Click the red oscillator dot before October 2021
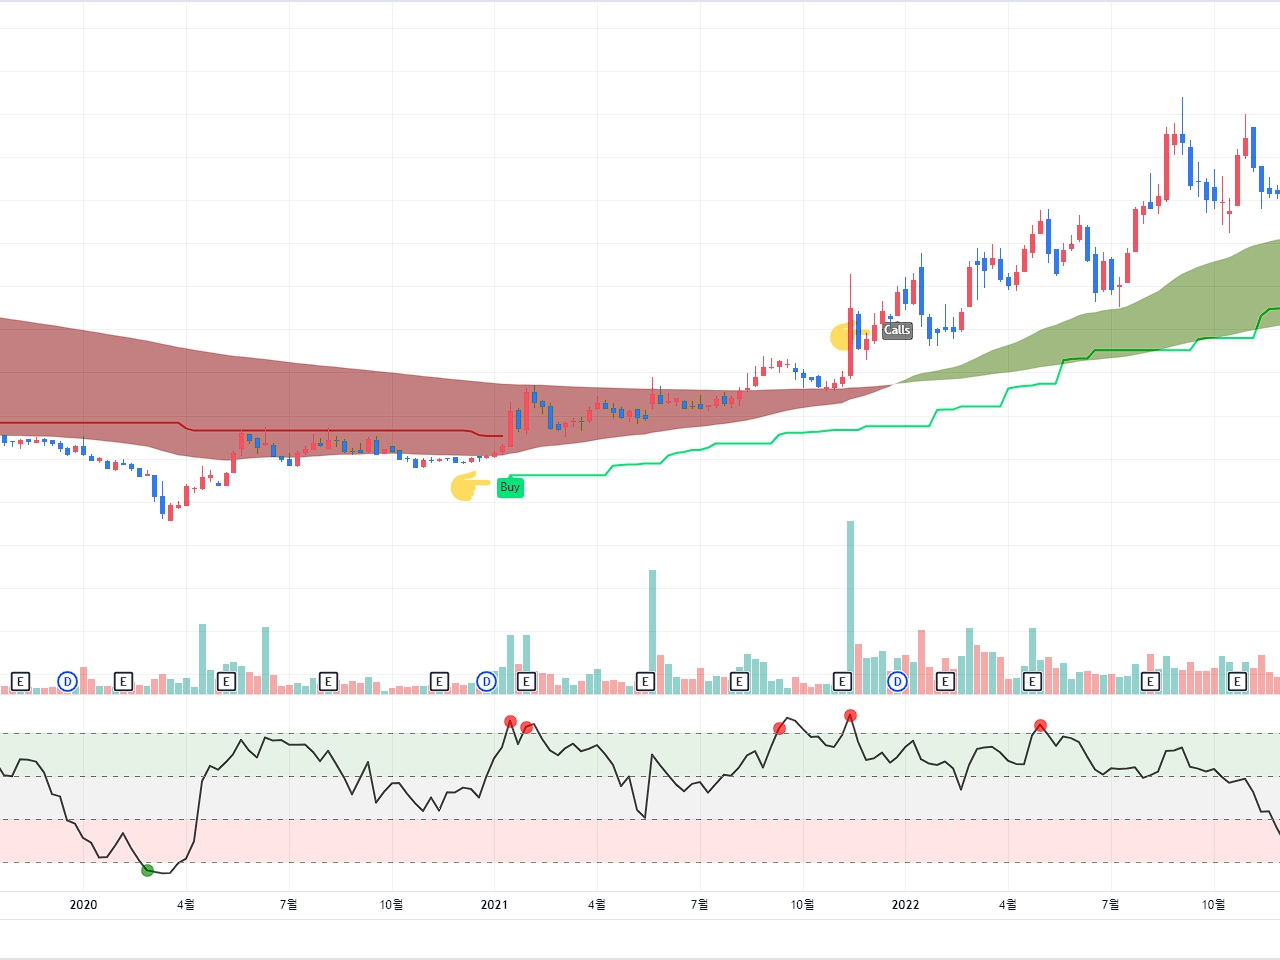This screenshot has height=960, width=1280. coord(779,728)
